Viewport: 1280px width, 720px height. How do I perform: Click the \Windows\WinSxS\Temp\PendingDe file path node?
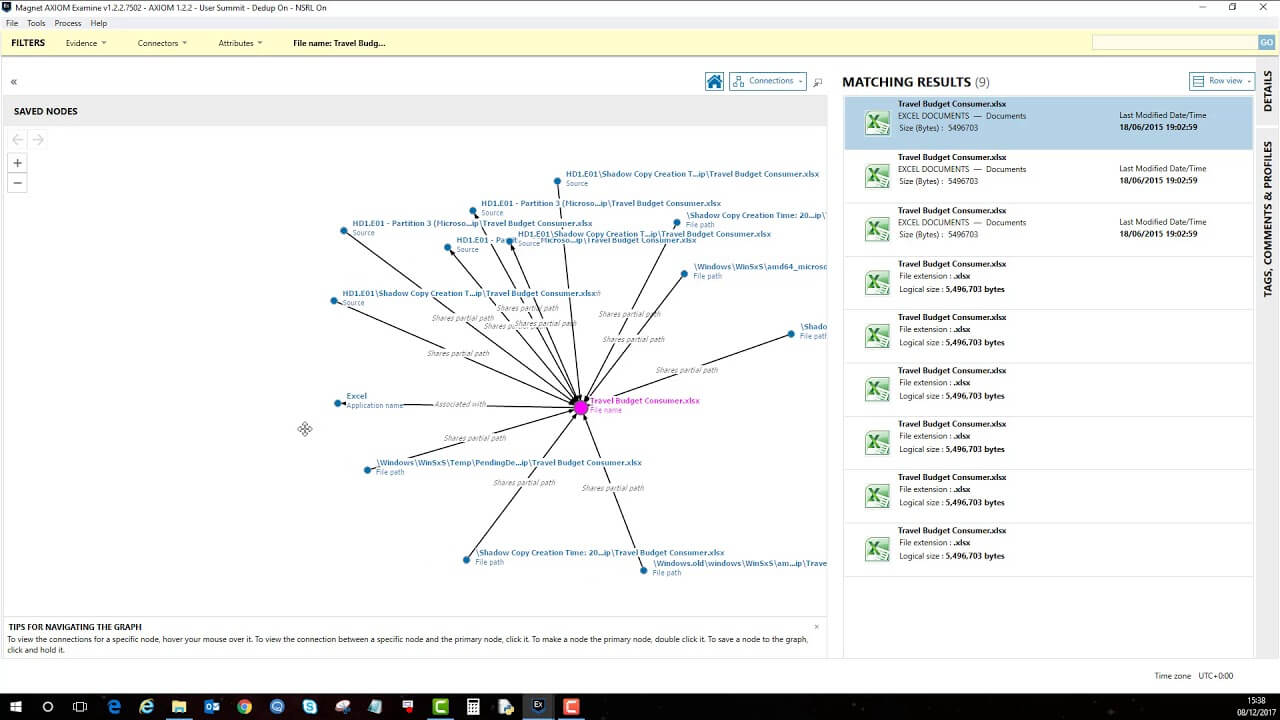click(368, 469)
